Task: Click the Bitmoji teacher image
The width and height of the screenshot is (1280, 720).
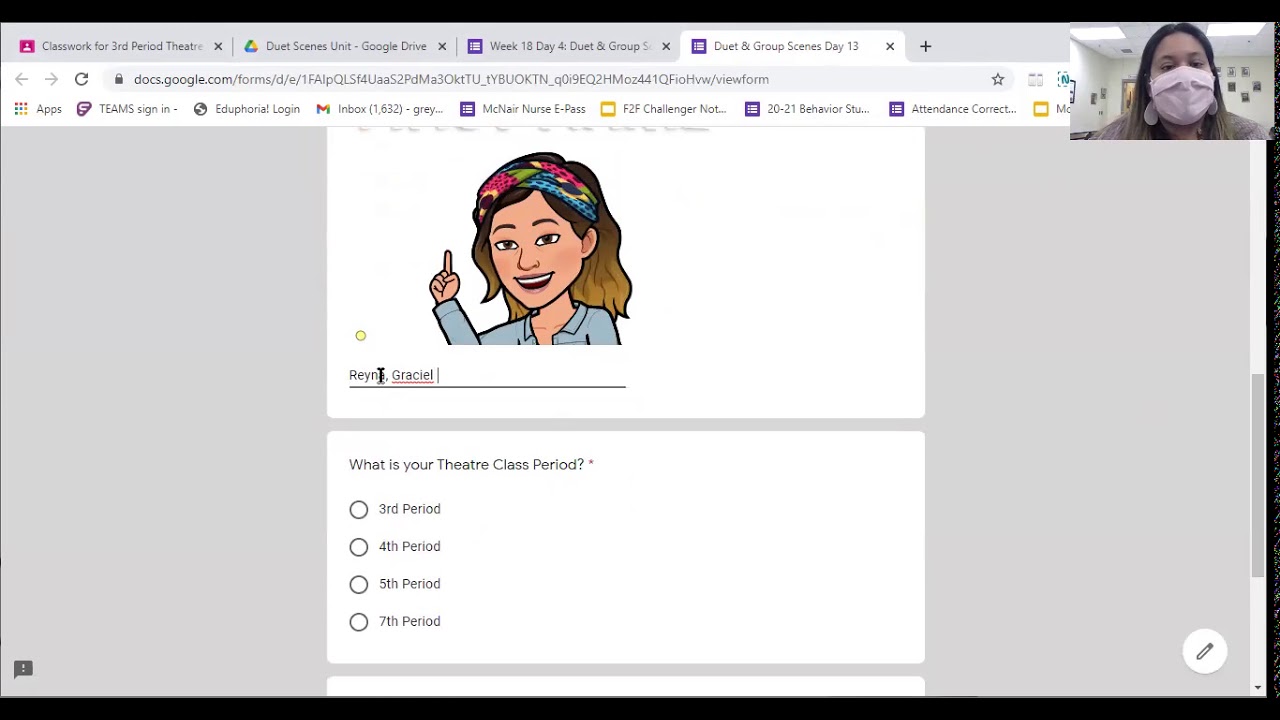Action: (531, 248)
